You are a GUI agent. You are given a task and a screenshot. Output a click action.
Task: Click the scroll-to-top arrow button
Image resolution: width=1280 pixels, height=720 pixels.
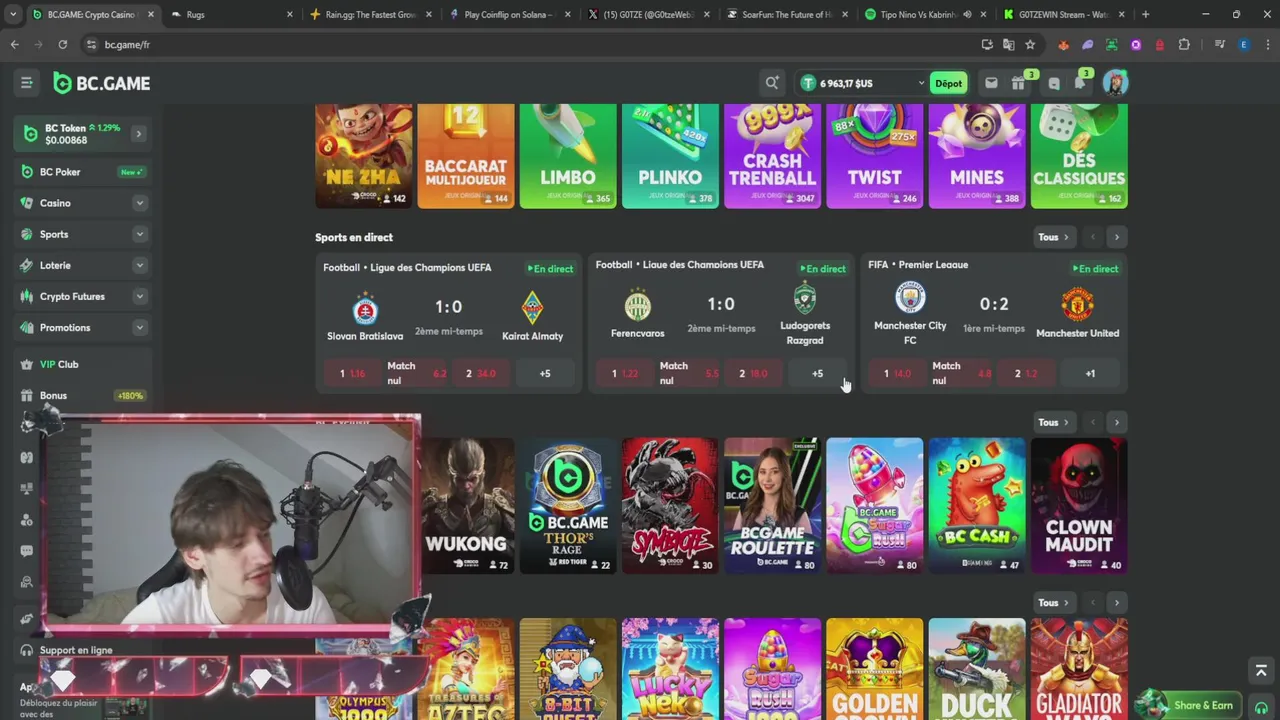tap(1261, 671)
